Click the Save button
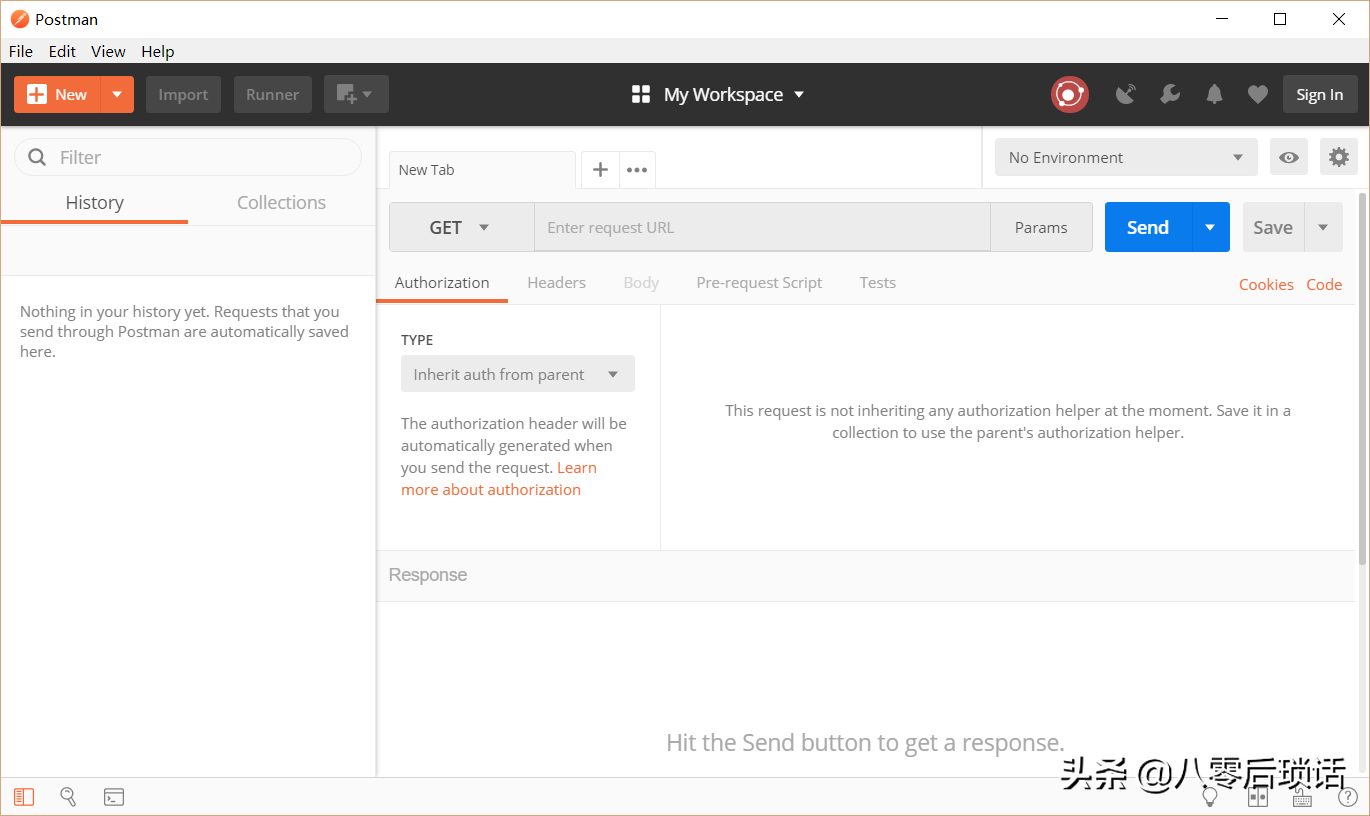 tap(1273, 227)
